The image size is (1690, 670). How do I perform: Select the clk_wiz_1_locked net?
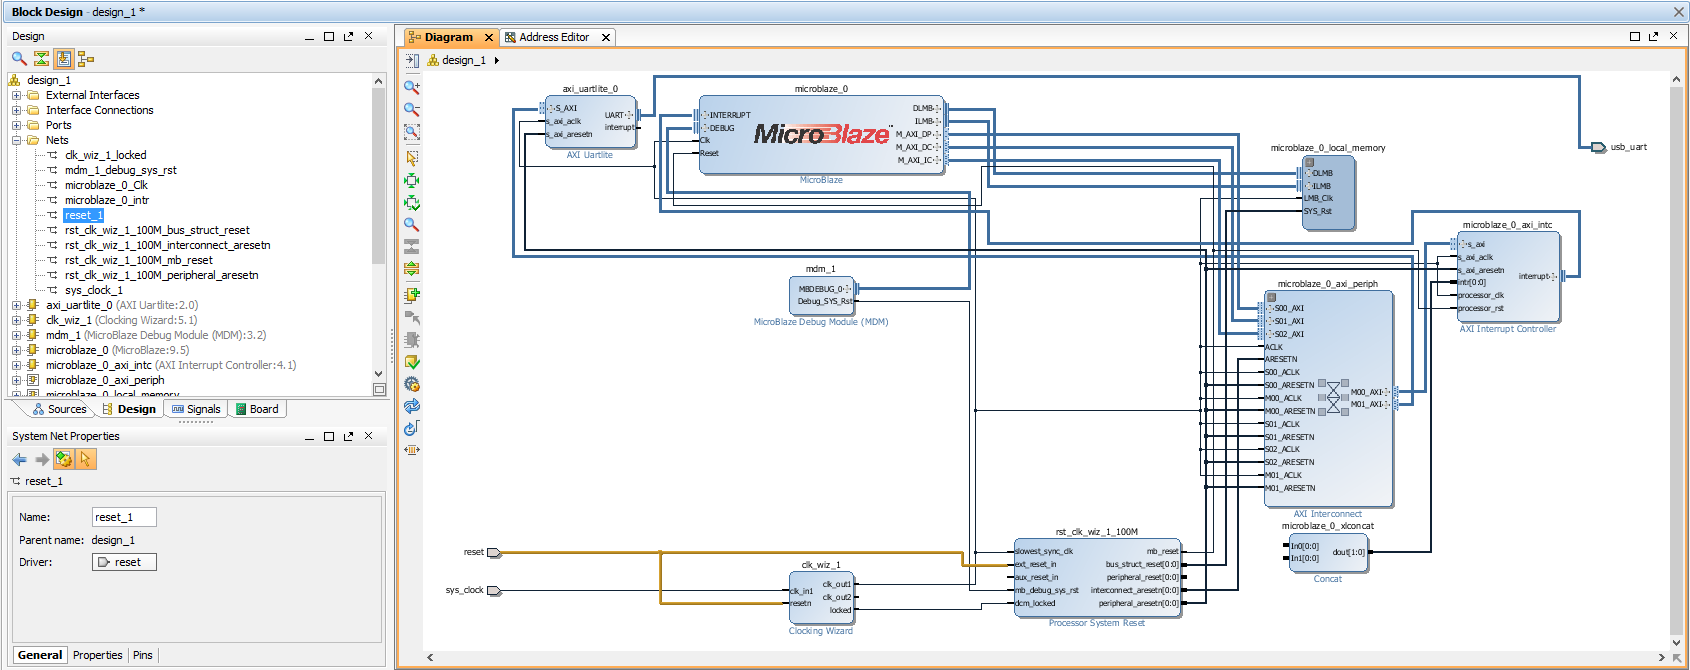tap(105, 155)
